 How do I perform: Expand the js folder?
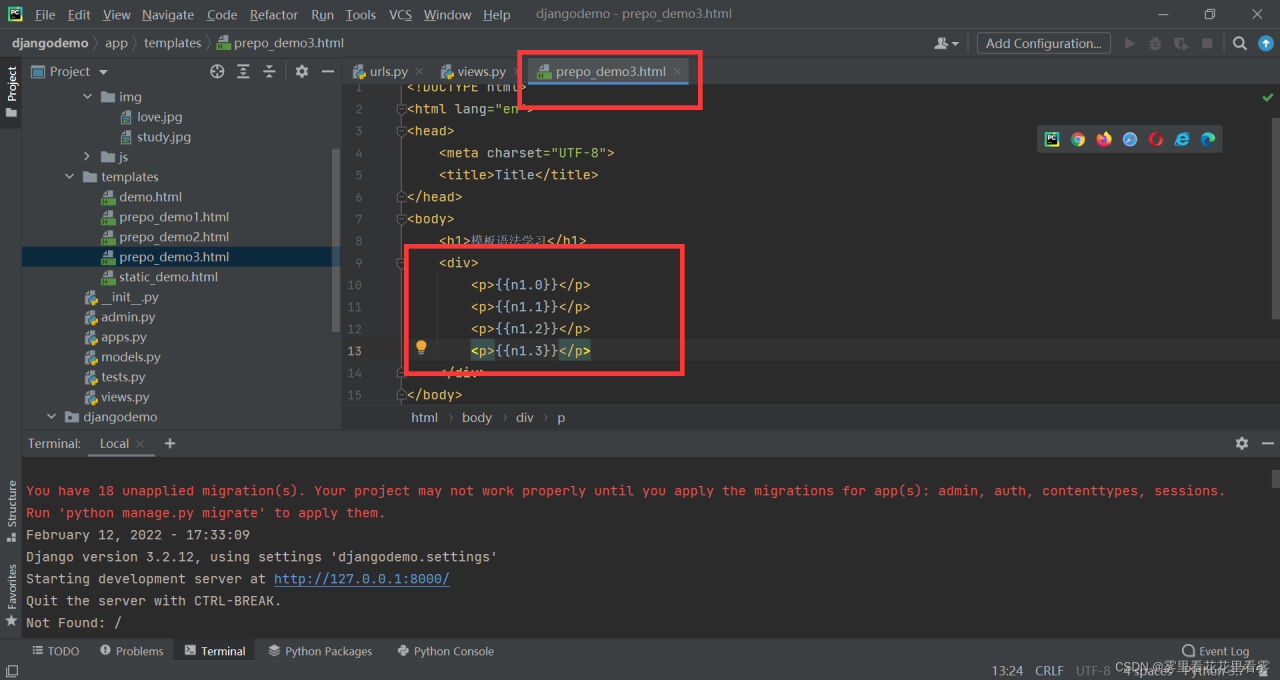87,157
